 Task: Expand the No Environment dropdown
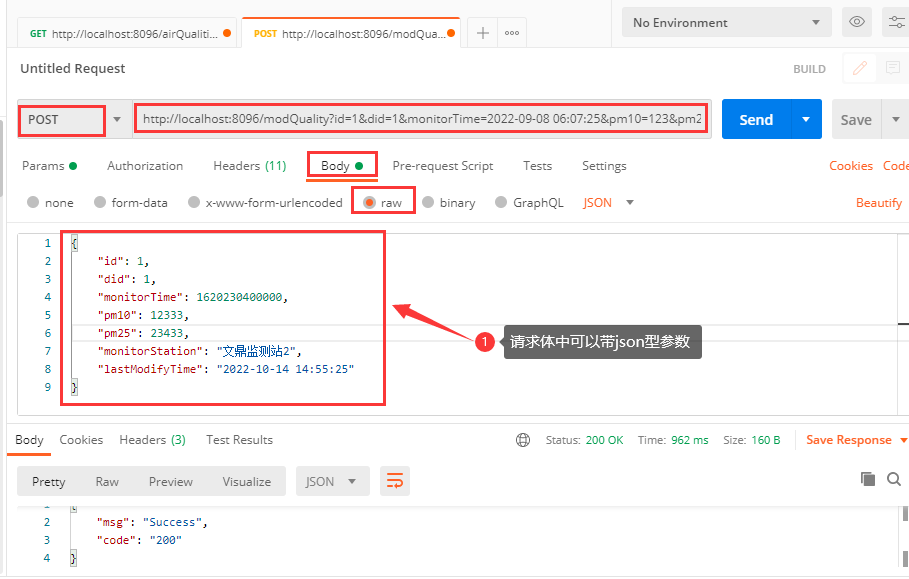tap(726, 22)
